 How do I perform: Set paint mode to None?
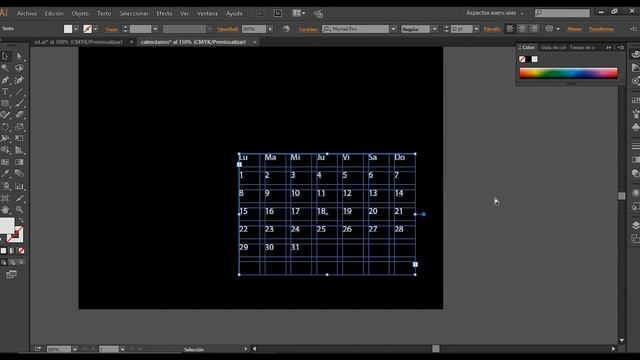tap(21, 251)
